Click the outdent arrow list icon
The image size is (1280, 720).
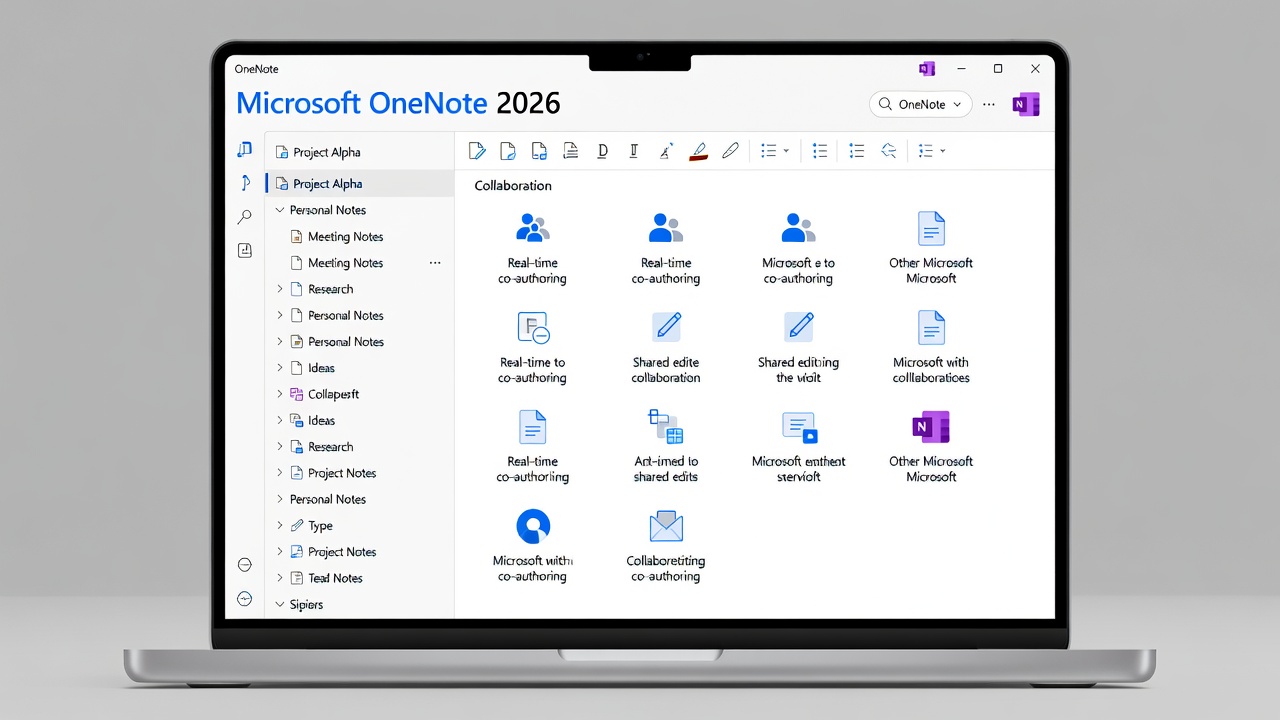(888, 151)
